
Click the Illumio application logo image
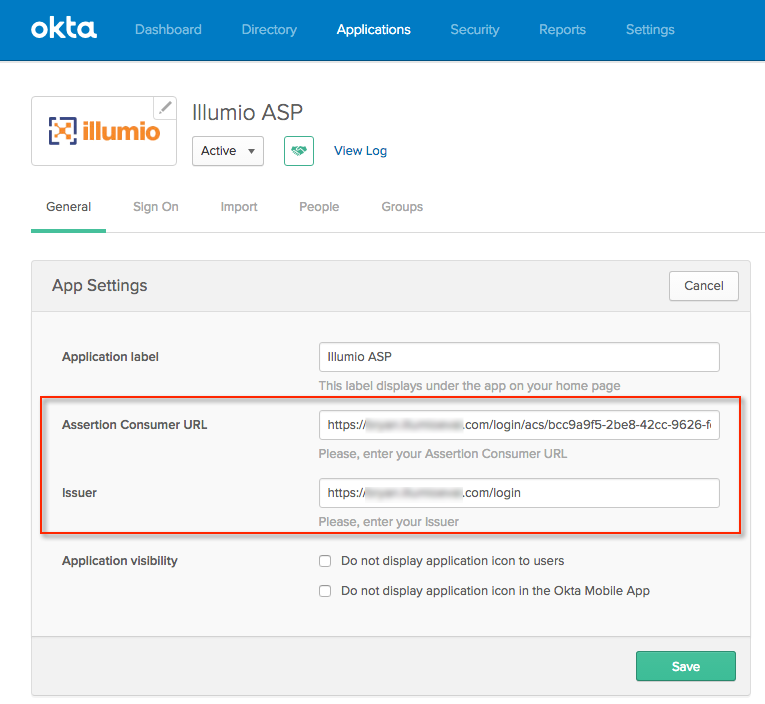[104, 131]
